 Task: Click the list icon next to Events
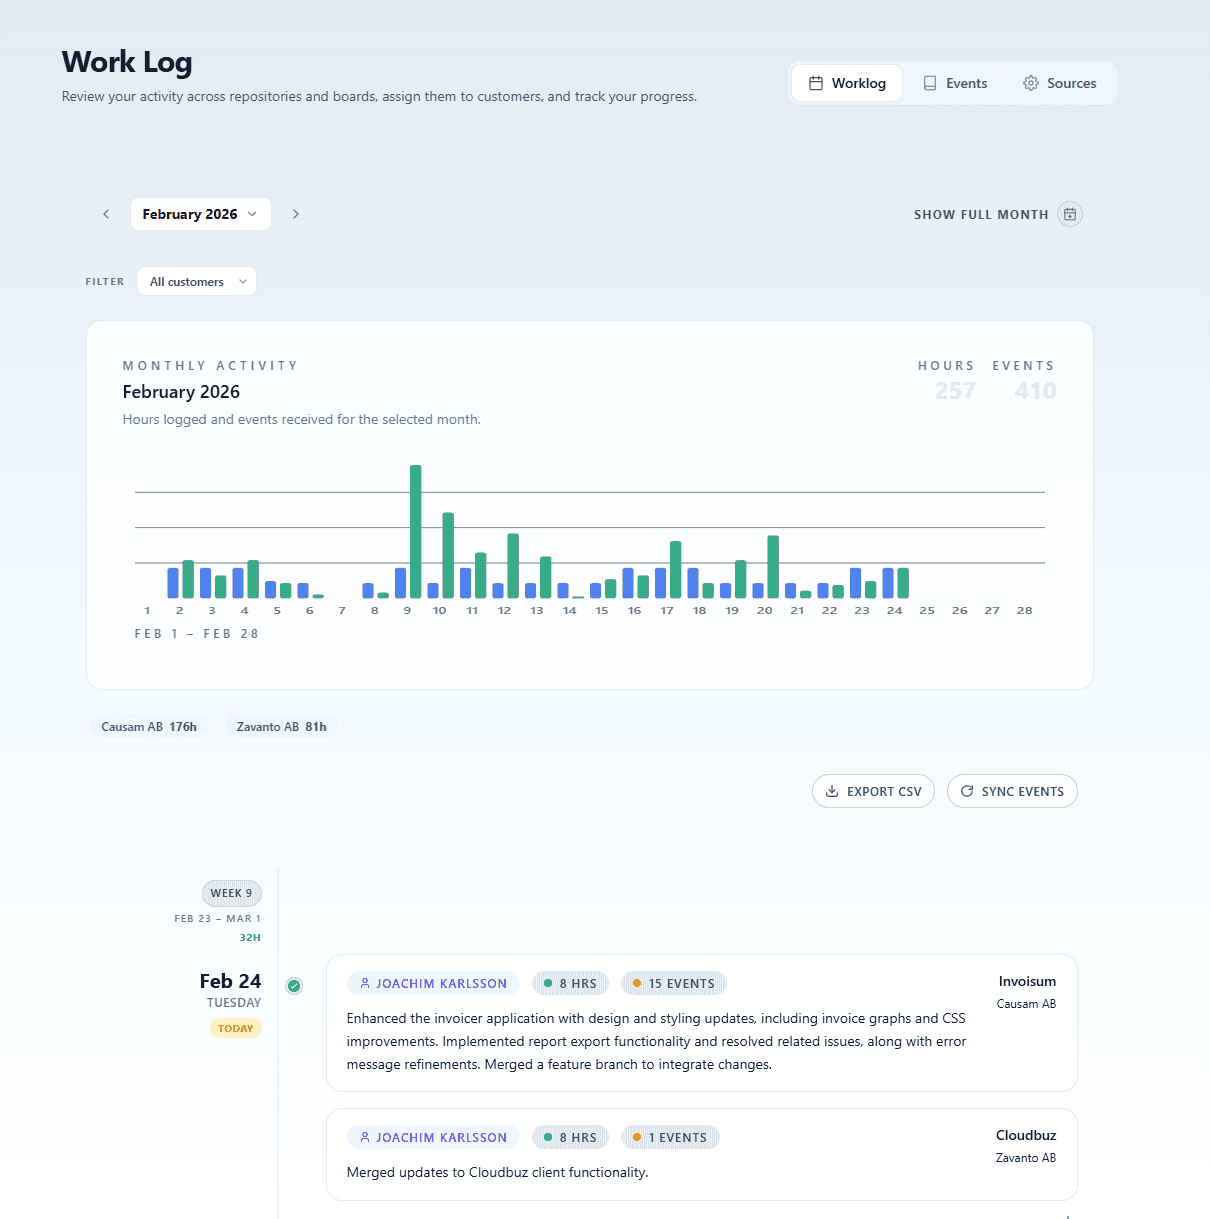(930, 83)
